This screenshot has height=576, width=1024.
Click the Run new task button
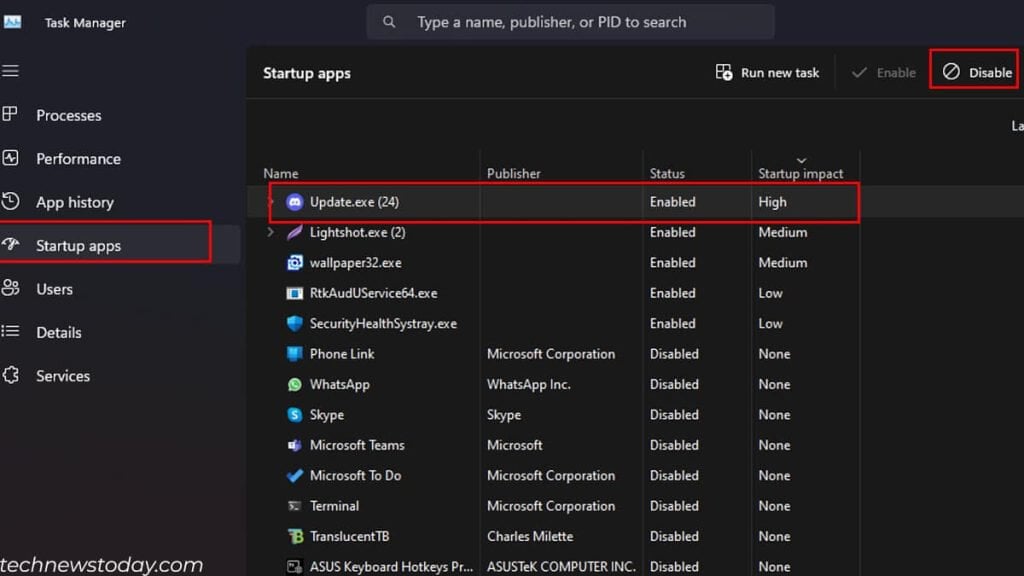767,72
